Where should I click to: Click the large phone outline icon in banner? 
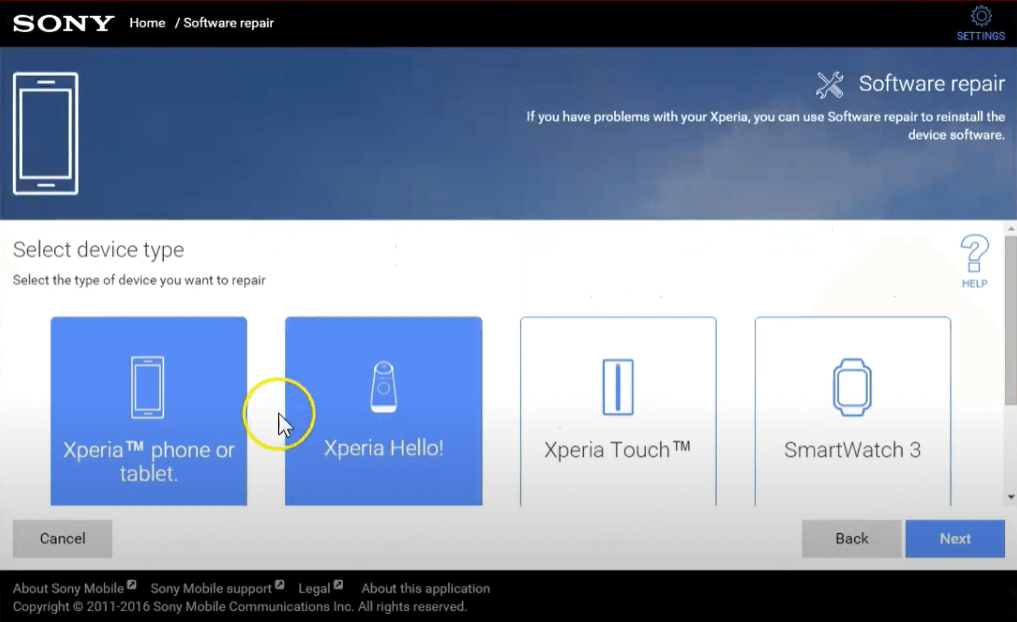coord(45,134)
